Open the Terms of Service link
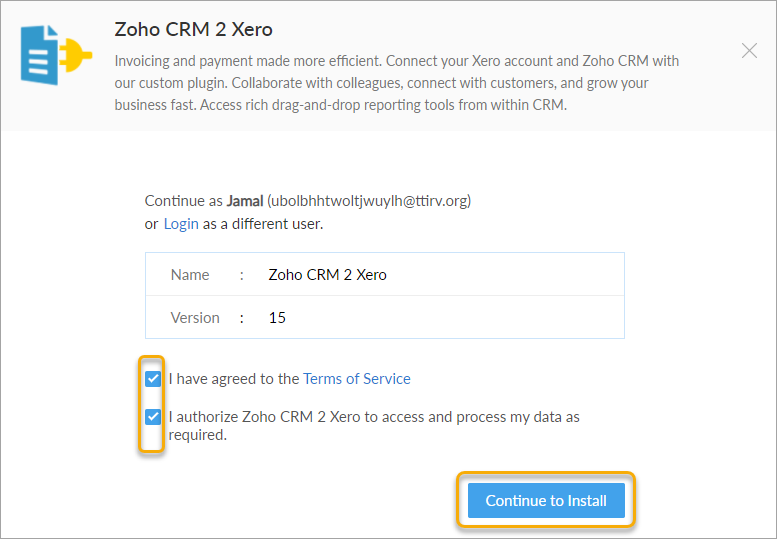Image resolution: width=777 pixels, height=539 pixels. tap(357, 379)
